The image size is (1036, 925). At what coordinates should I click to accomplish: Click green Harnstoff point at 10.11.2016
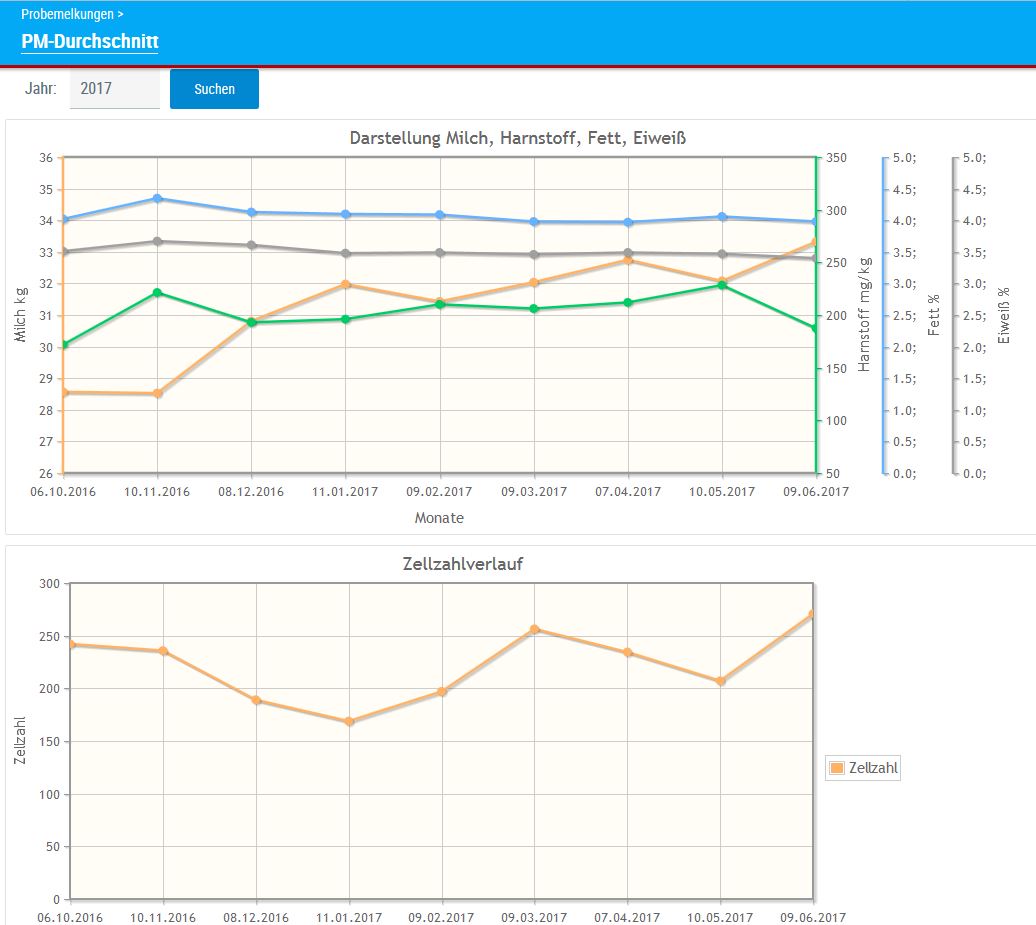[x=157, y=292]
